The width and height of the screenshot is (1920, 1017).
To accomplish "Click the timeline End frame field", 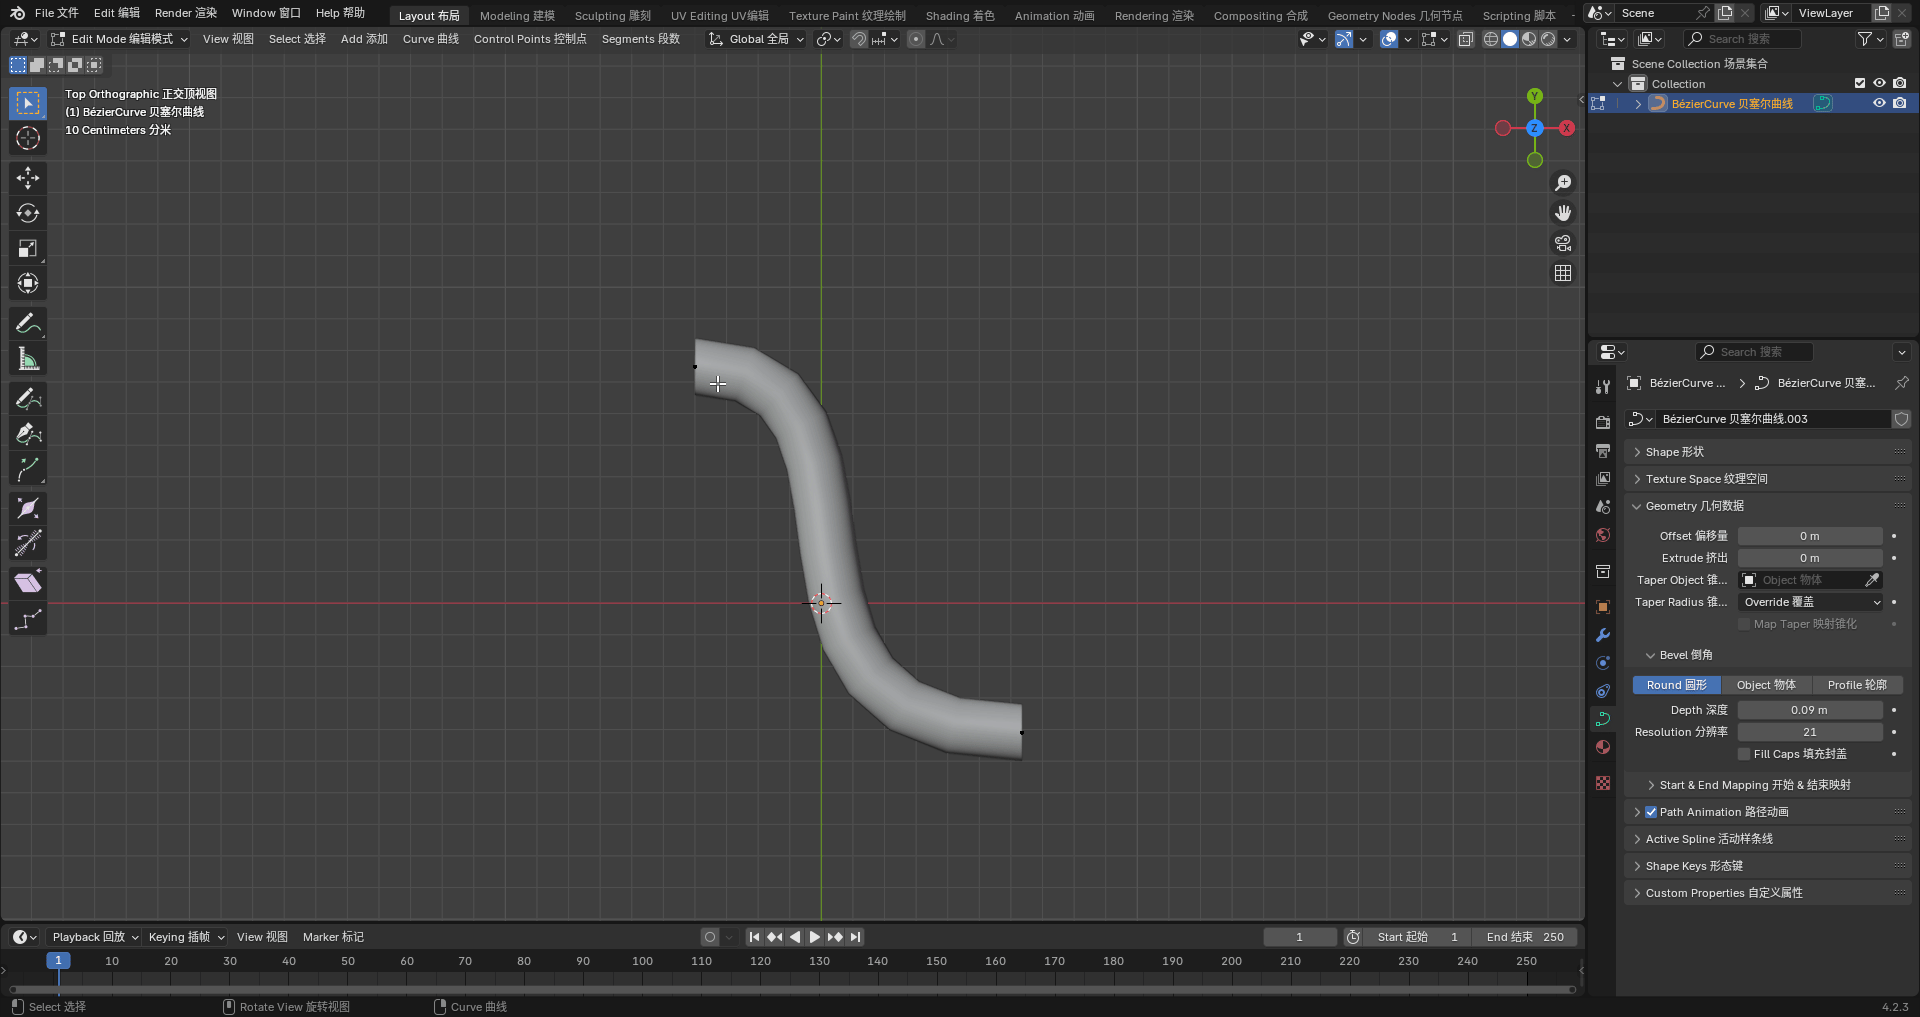I will (x=1525, y=937).
